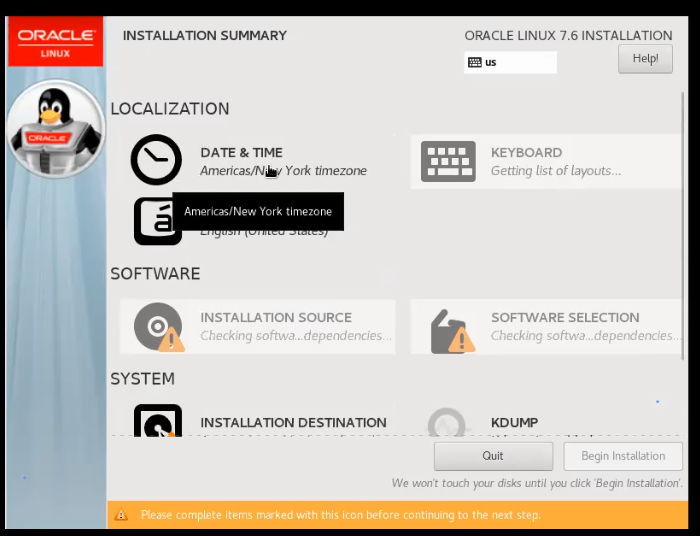Click the Help! button
Screen dimensions: 700x536
click(x=645, y=58)
